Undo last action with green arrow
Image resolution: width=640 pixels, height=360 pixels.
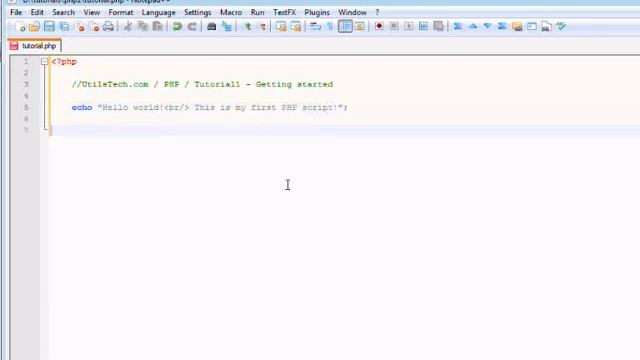pos(177,27)
